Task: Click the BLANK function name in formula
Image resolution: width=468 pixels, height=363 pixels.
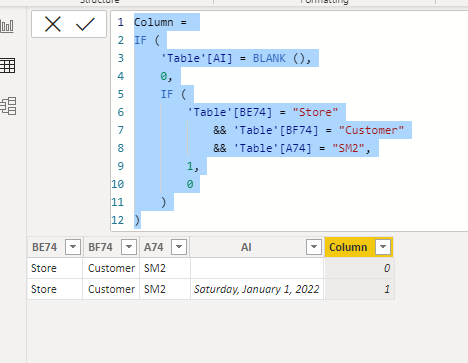Action: pos(269,58)
